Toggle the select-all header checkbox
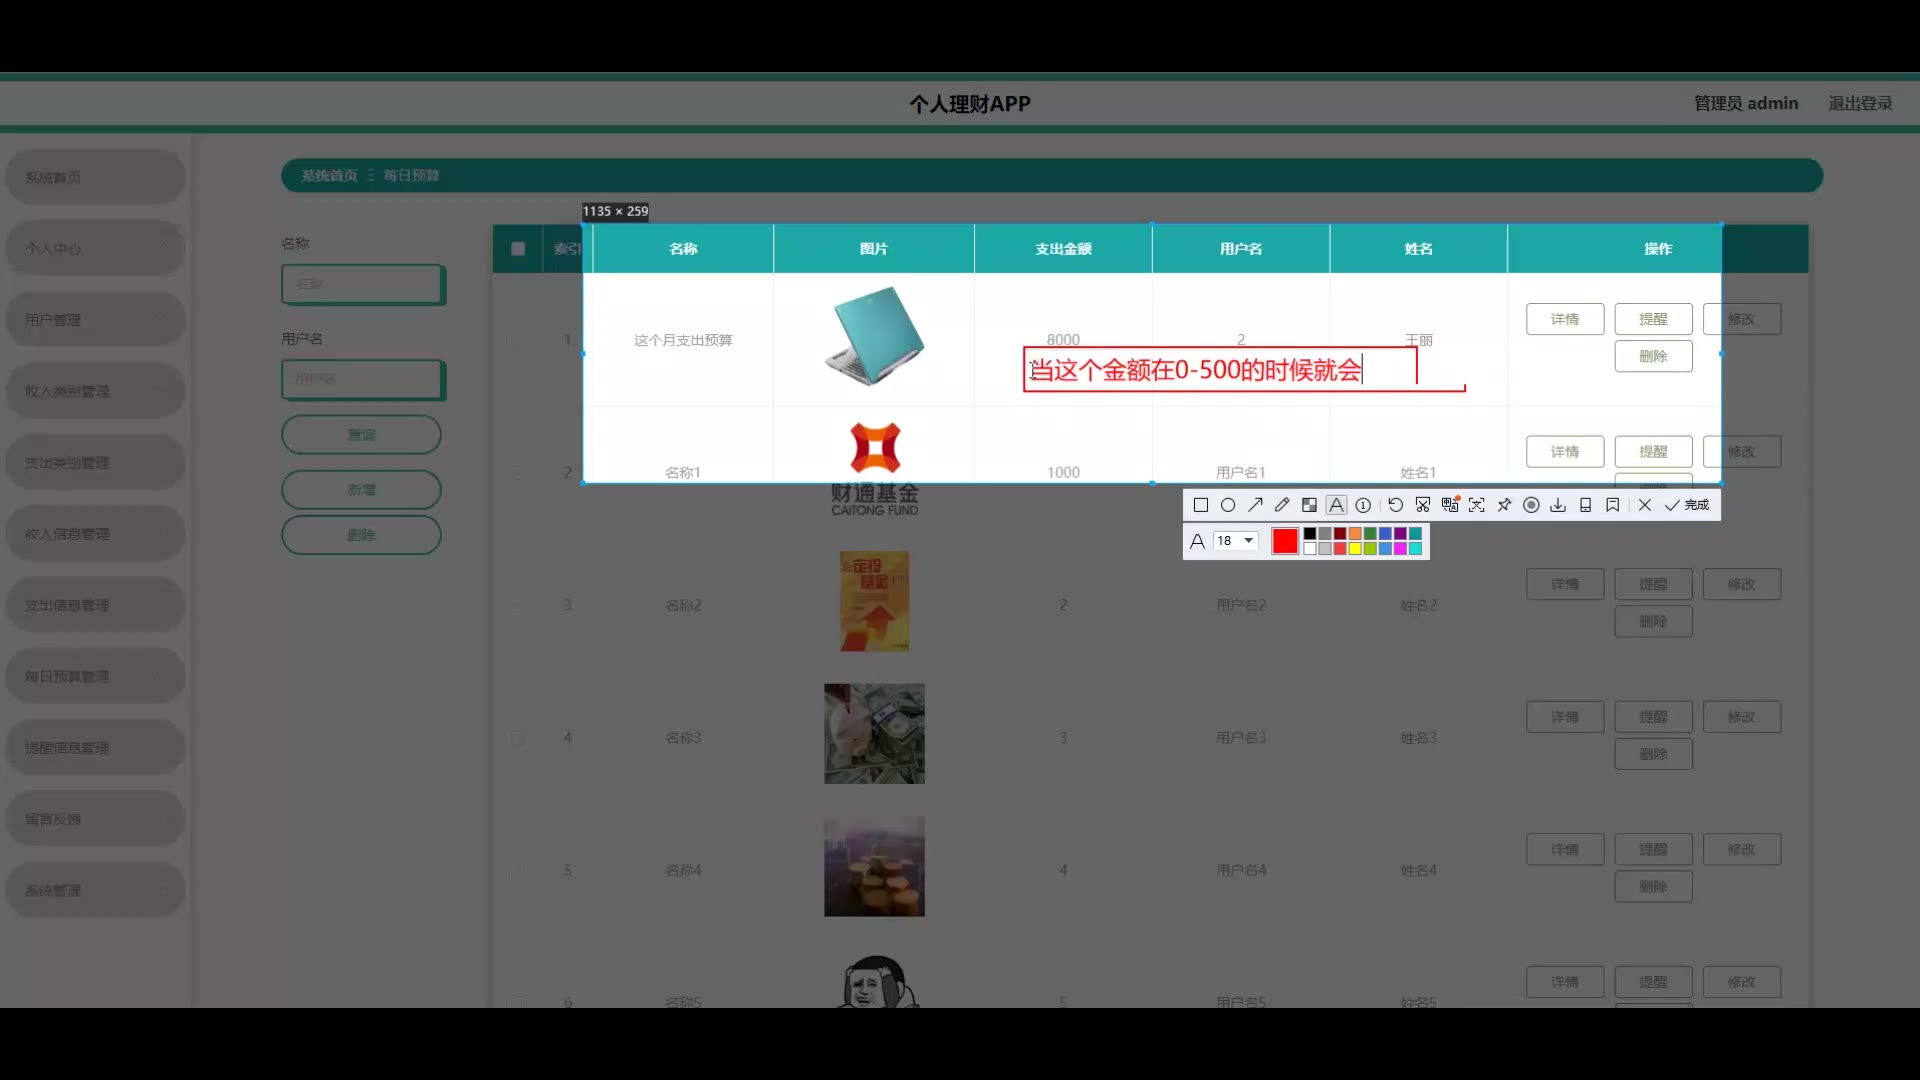The width and height of the screenshot is (1920, 1080). click(x=518, y=249)
